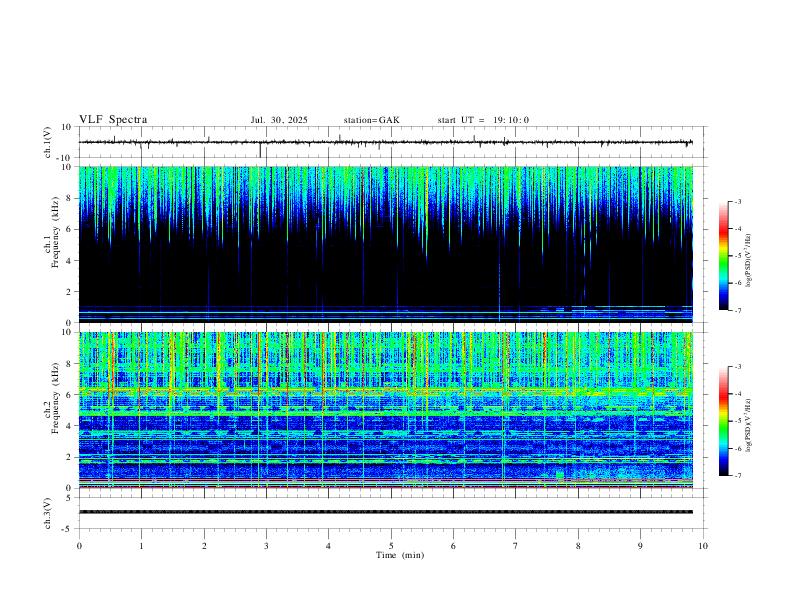Click the ch.2 "Frequency (kHz)" axis label
This screenshot has height=612, width=792.
pyautogui.click(x=56, y=399)
